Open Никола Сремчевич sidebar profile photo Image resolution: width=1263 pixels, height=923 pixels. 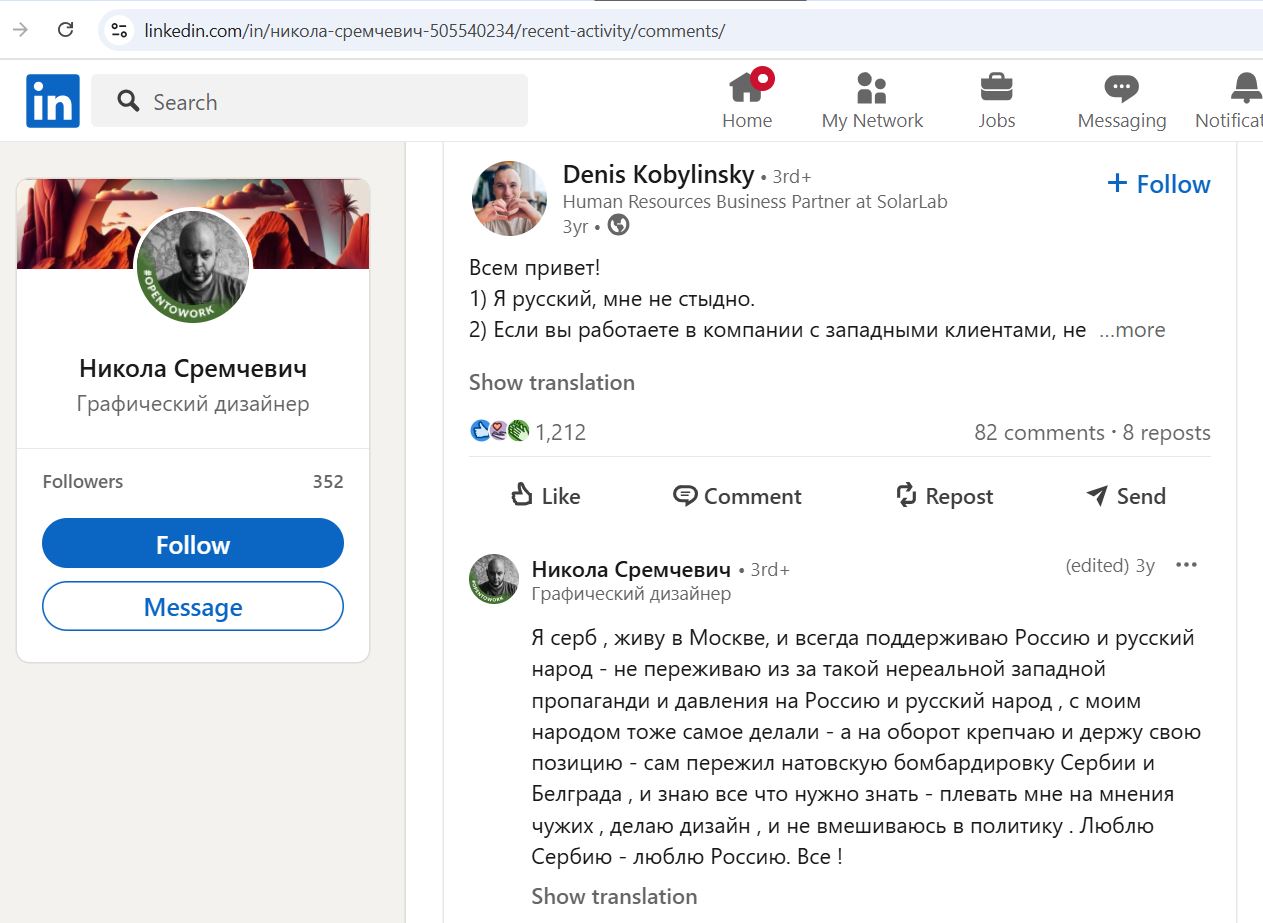(x=193, y=266)
